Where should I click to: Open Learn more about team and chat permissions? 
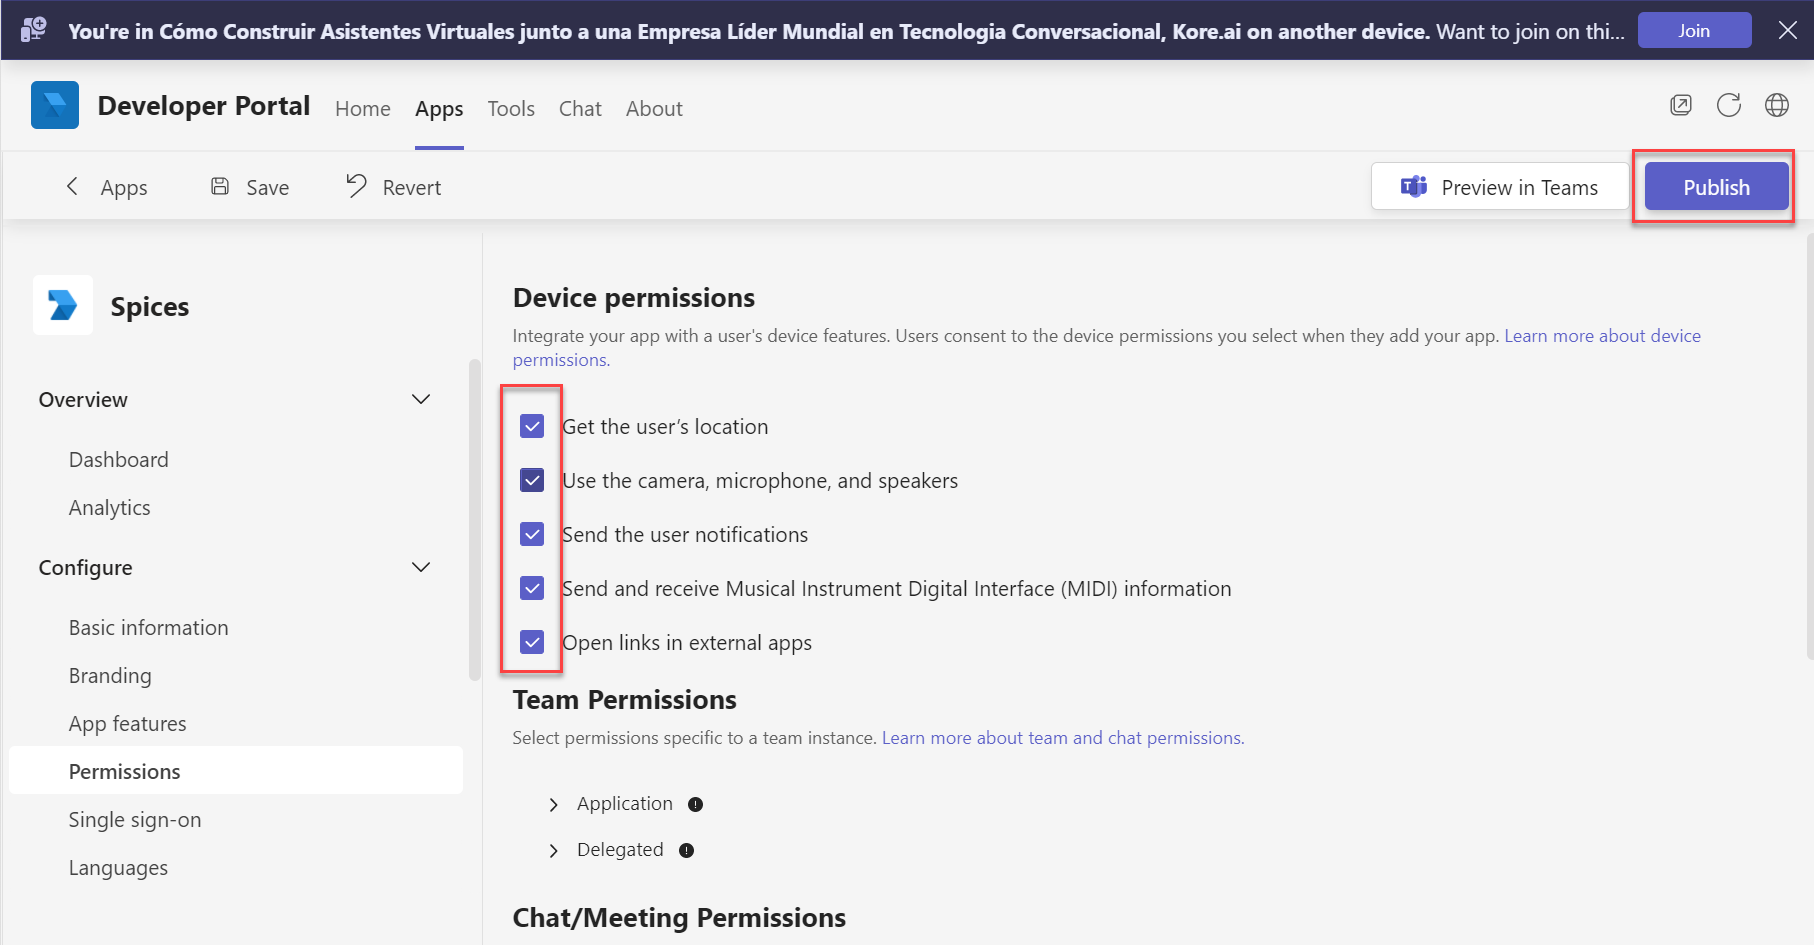[x=1063, y=738]
